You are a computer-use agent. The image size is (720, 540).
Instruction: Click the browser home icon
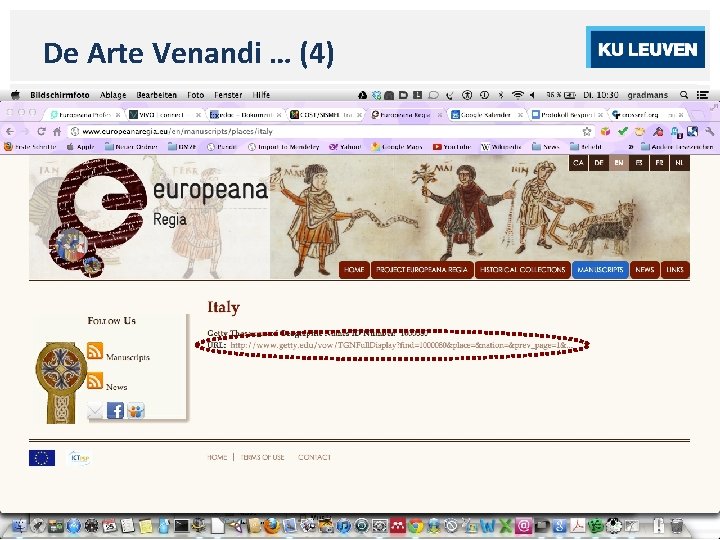[57, 132]
